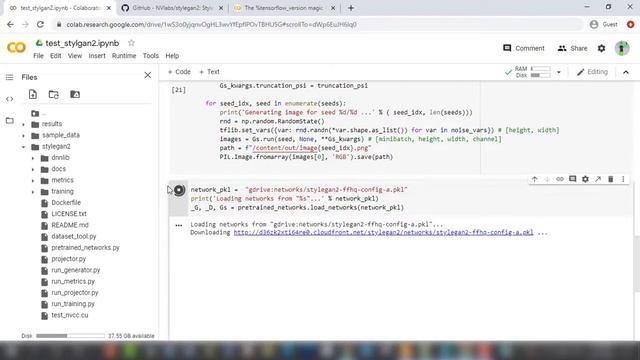Screen dimensions: 640x360
Task: Copy link to cell icon
Action: coord(560,179)
